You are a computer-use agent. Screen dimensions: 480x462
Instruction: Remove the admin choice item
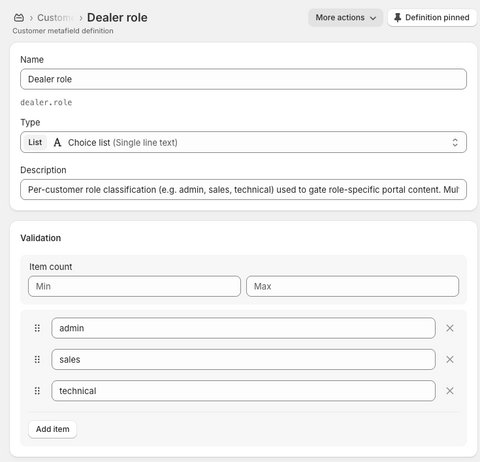[x=450, y=328]
